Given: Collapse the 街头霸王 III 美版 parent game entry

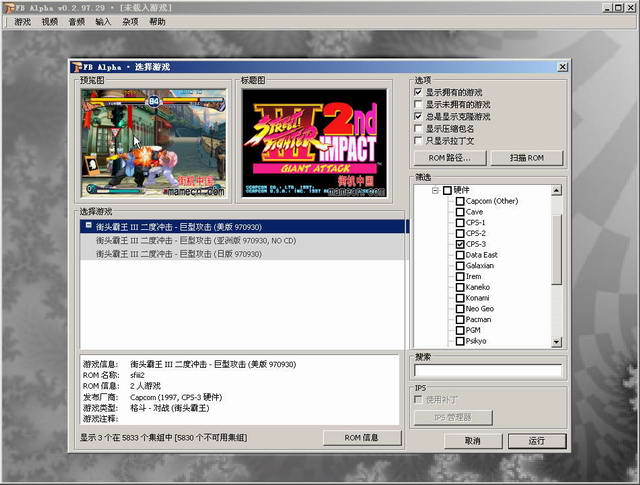Looking at the screenshot, I should (87, 226).
